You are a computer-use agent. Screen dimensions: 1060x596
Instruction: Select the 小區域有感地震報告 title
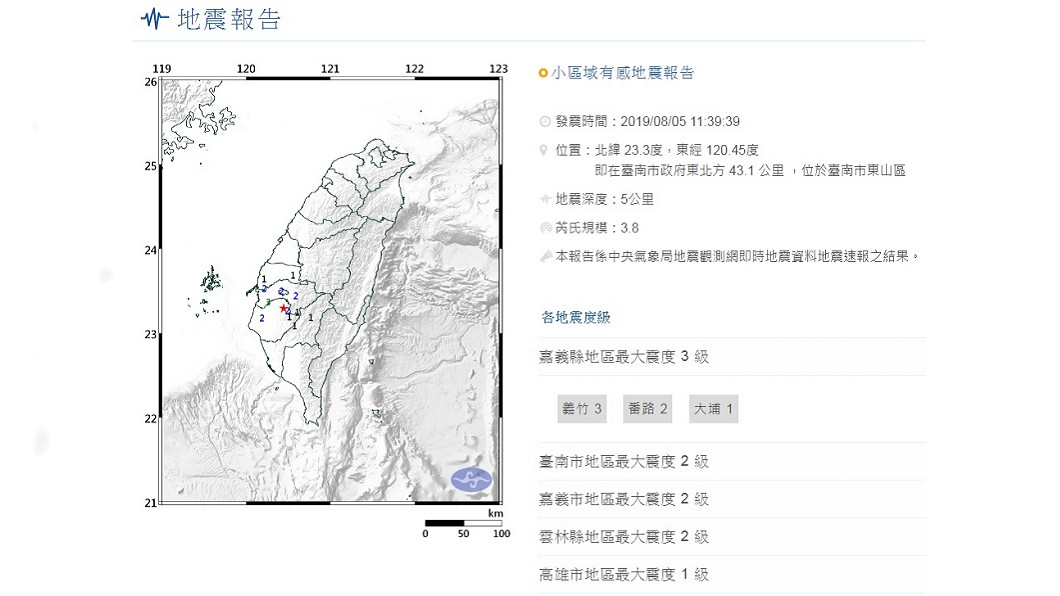tap(623, 73)
